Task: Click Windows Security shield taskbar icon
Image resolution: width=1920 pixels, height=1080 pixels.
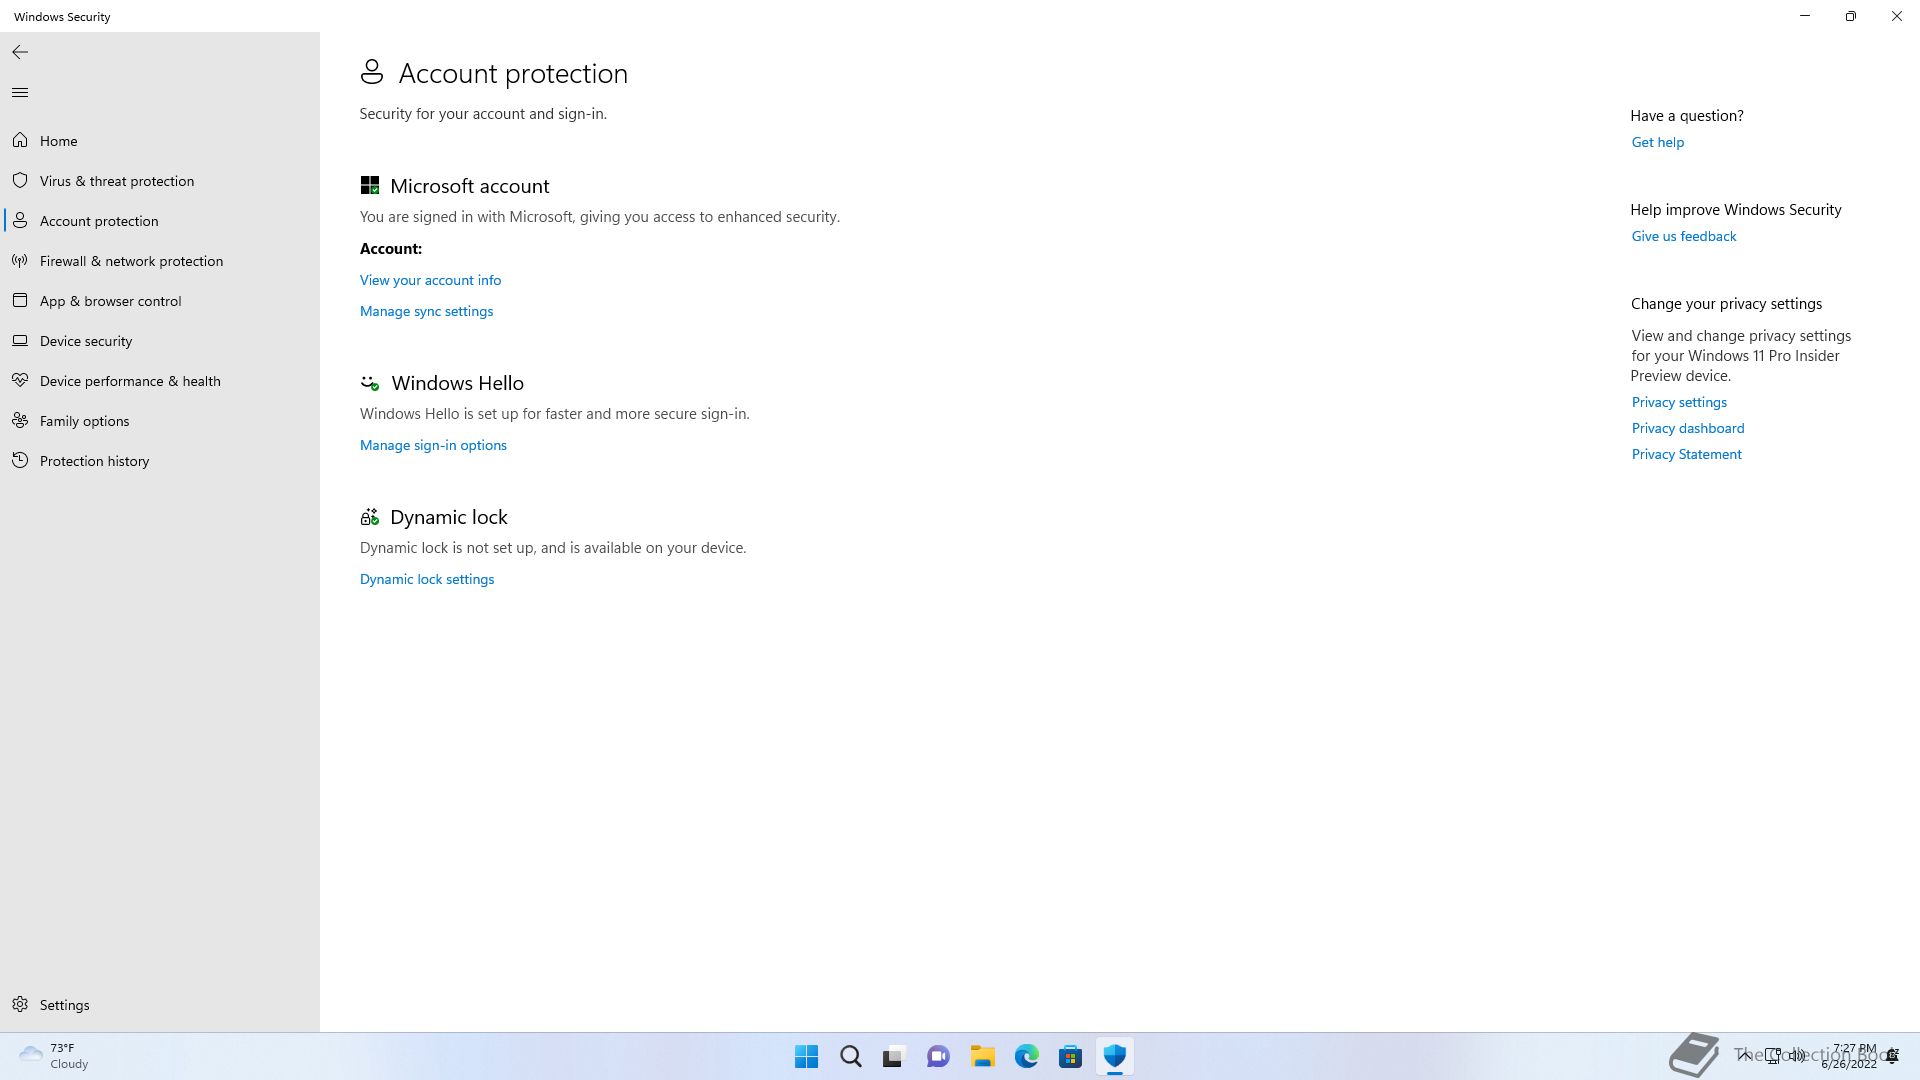Action: pyautogui.click(x=1114, y=1056)
